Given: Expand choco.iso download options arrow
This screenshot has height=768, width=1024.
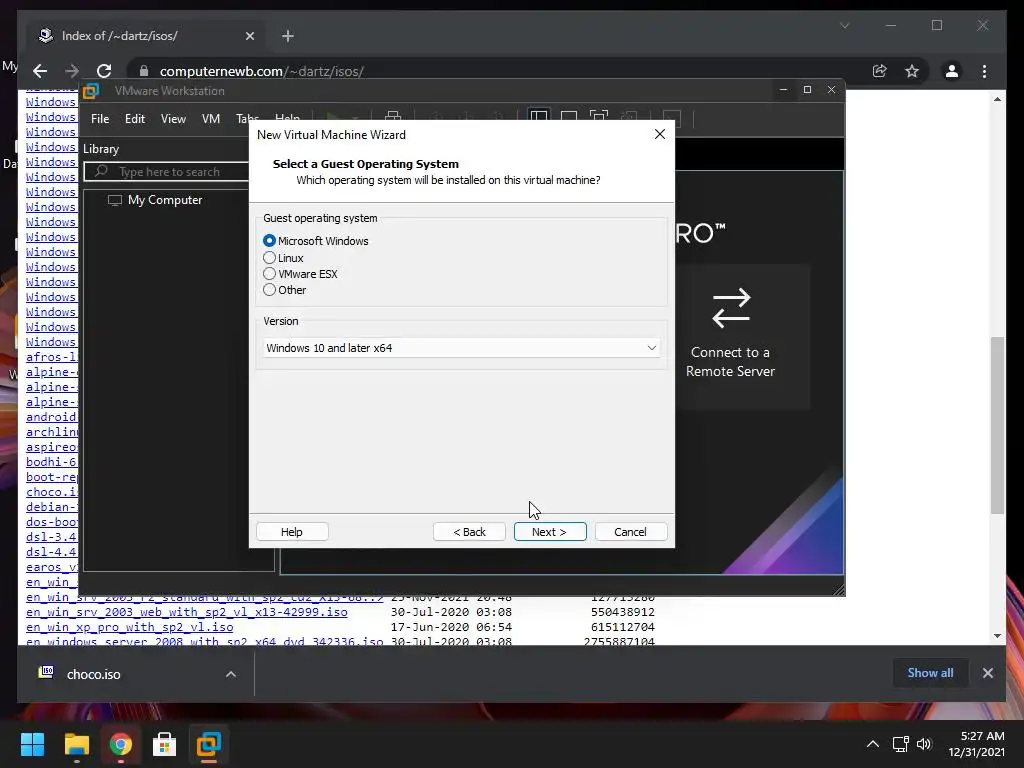Looking at the screenshot, I should click(231, 674).
